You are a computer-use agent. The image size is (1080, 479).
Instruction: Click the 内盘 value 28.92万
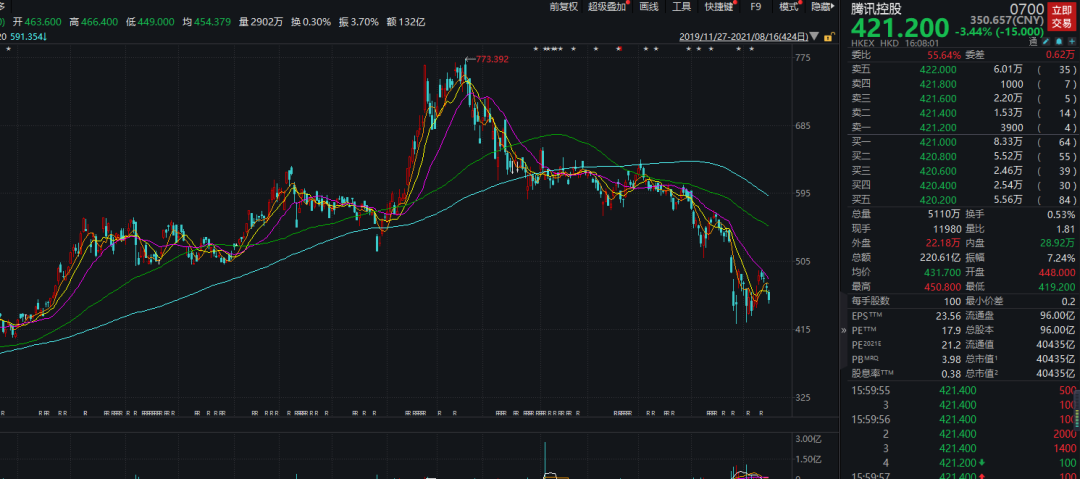[x=1058, y=243]
